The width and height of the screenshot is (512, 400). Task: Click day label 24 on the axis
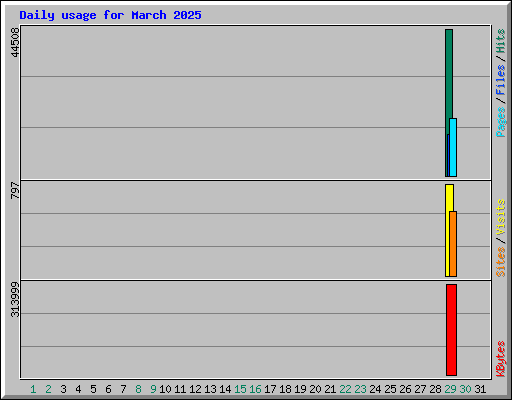pos(375,389)
